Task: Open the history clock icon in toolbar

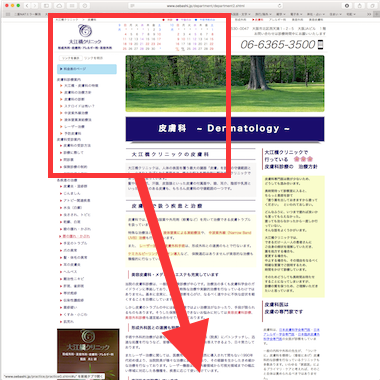Action: (x=85, y=6)
